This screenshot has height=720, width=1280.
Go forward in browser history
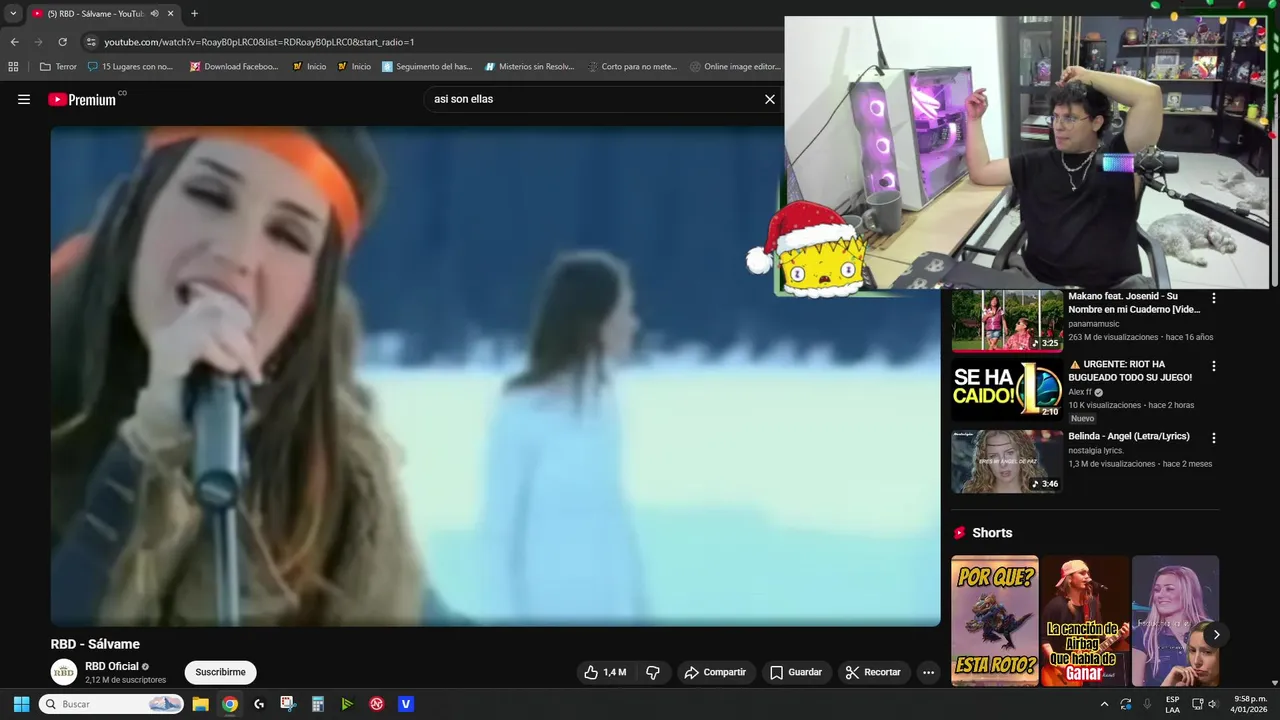pos(38,42)
